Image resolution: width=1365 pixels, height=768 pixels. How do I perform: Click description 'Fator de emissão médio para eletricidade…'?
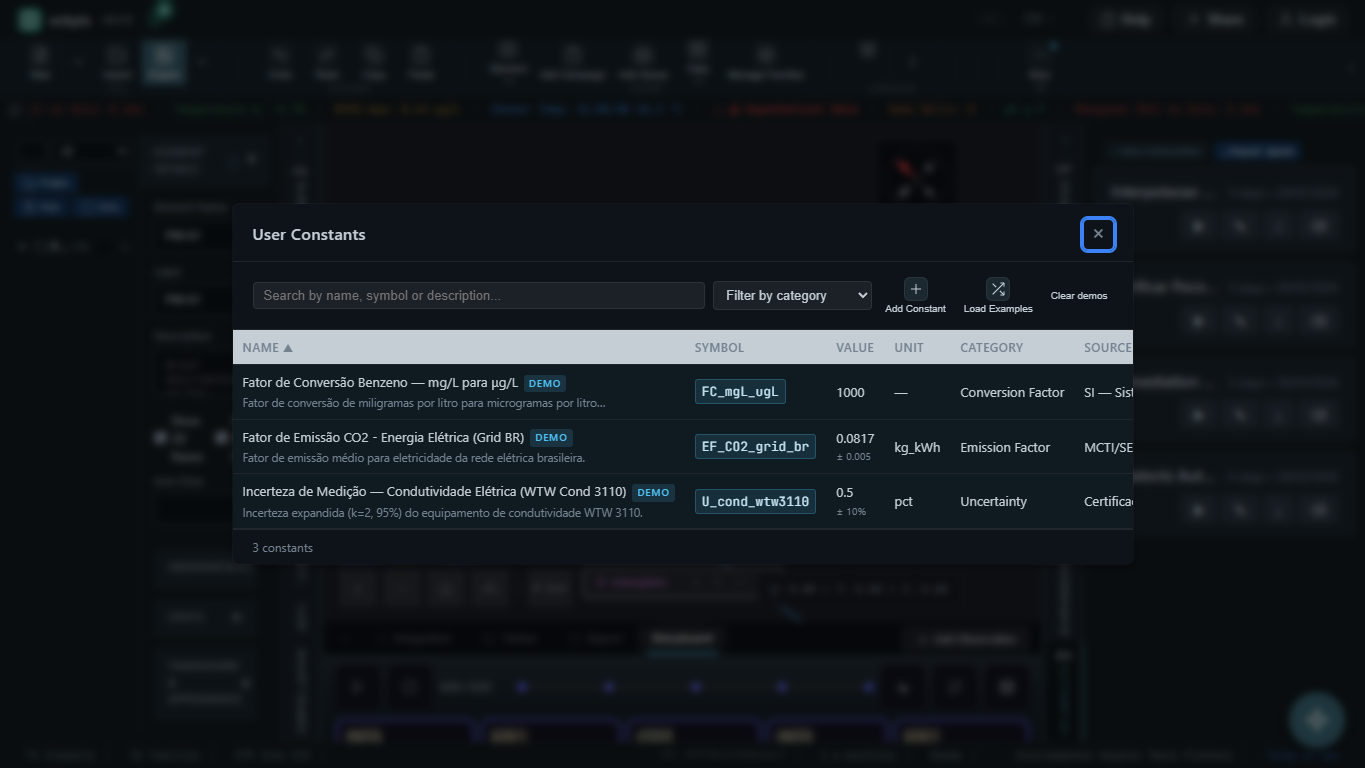(x=413, y=457)
